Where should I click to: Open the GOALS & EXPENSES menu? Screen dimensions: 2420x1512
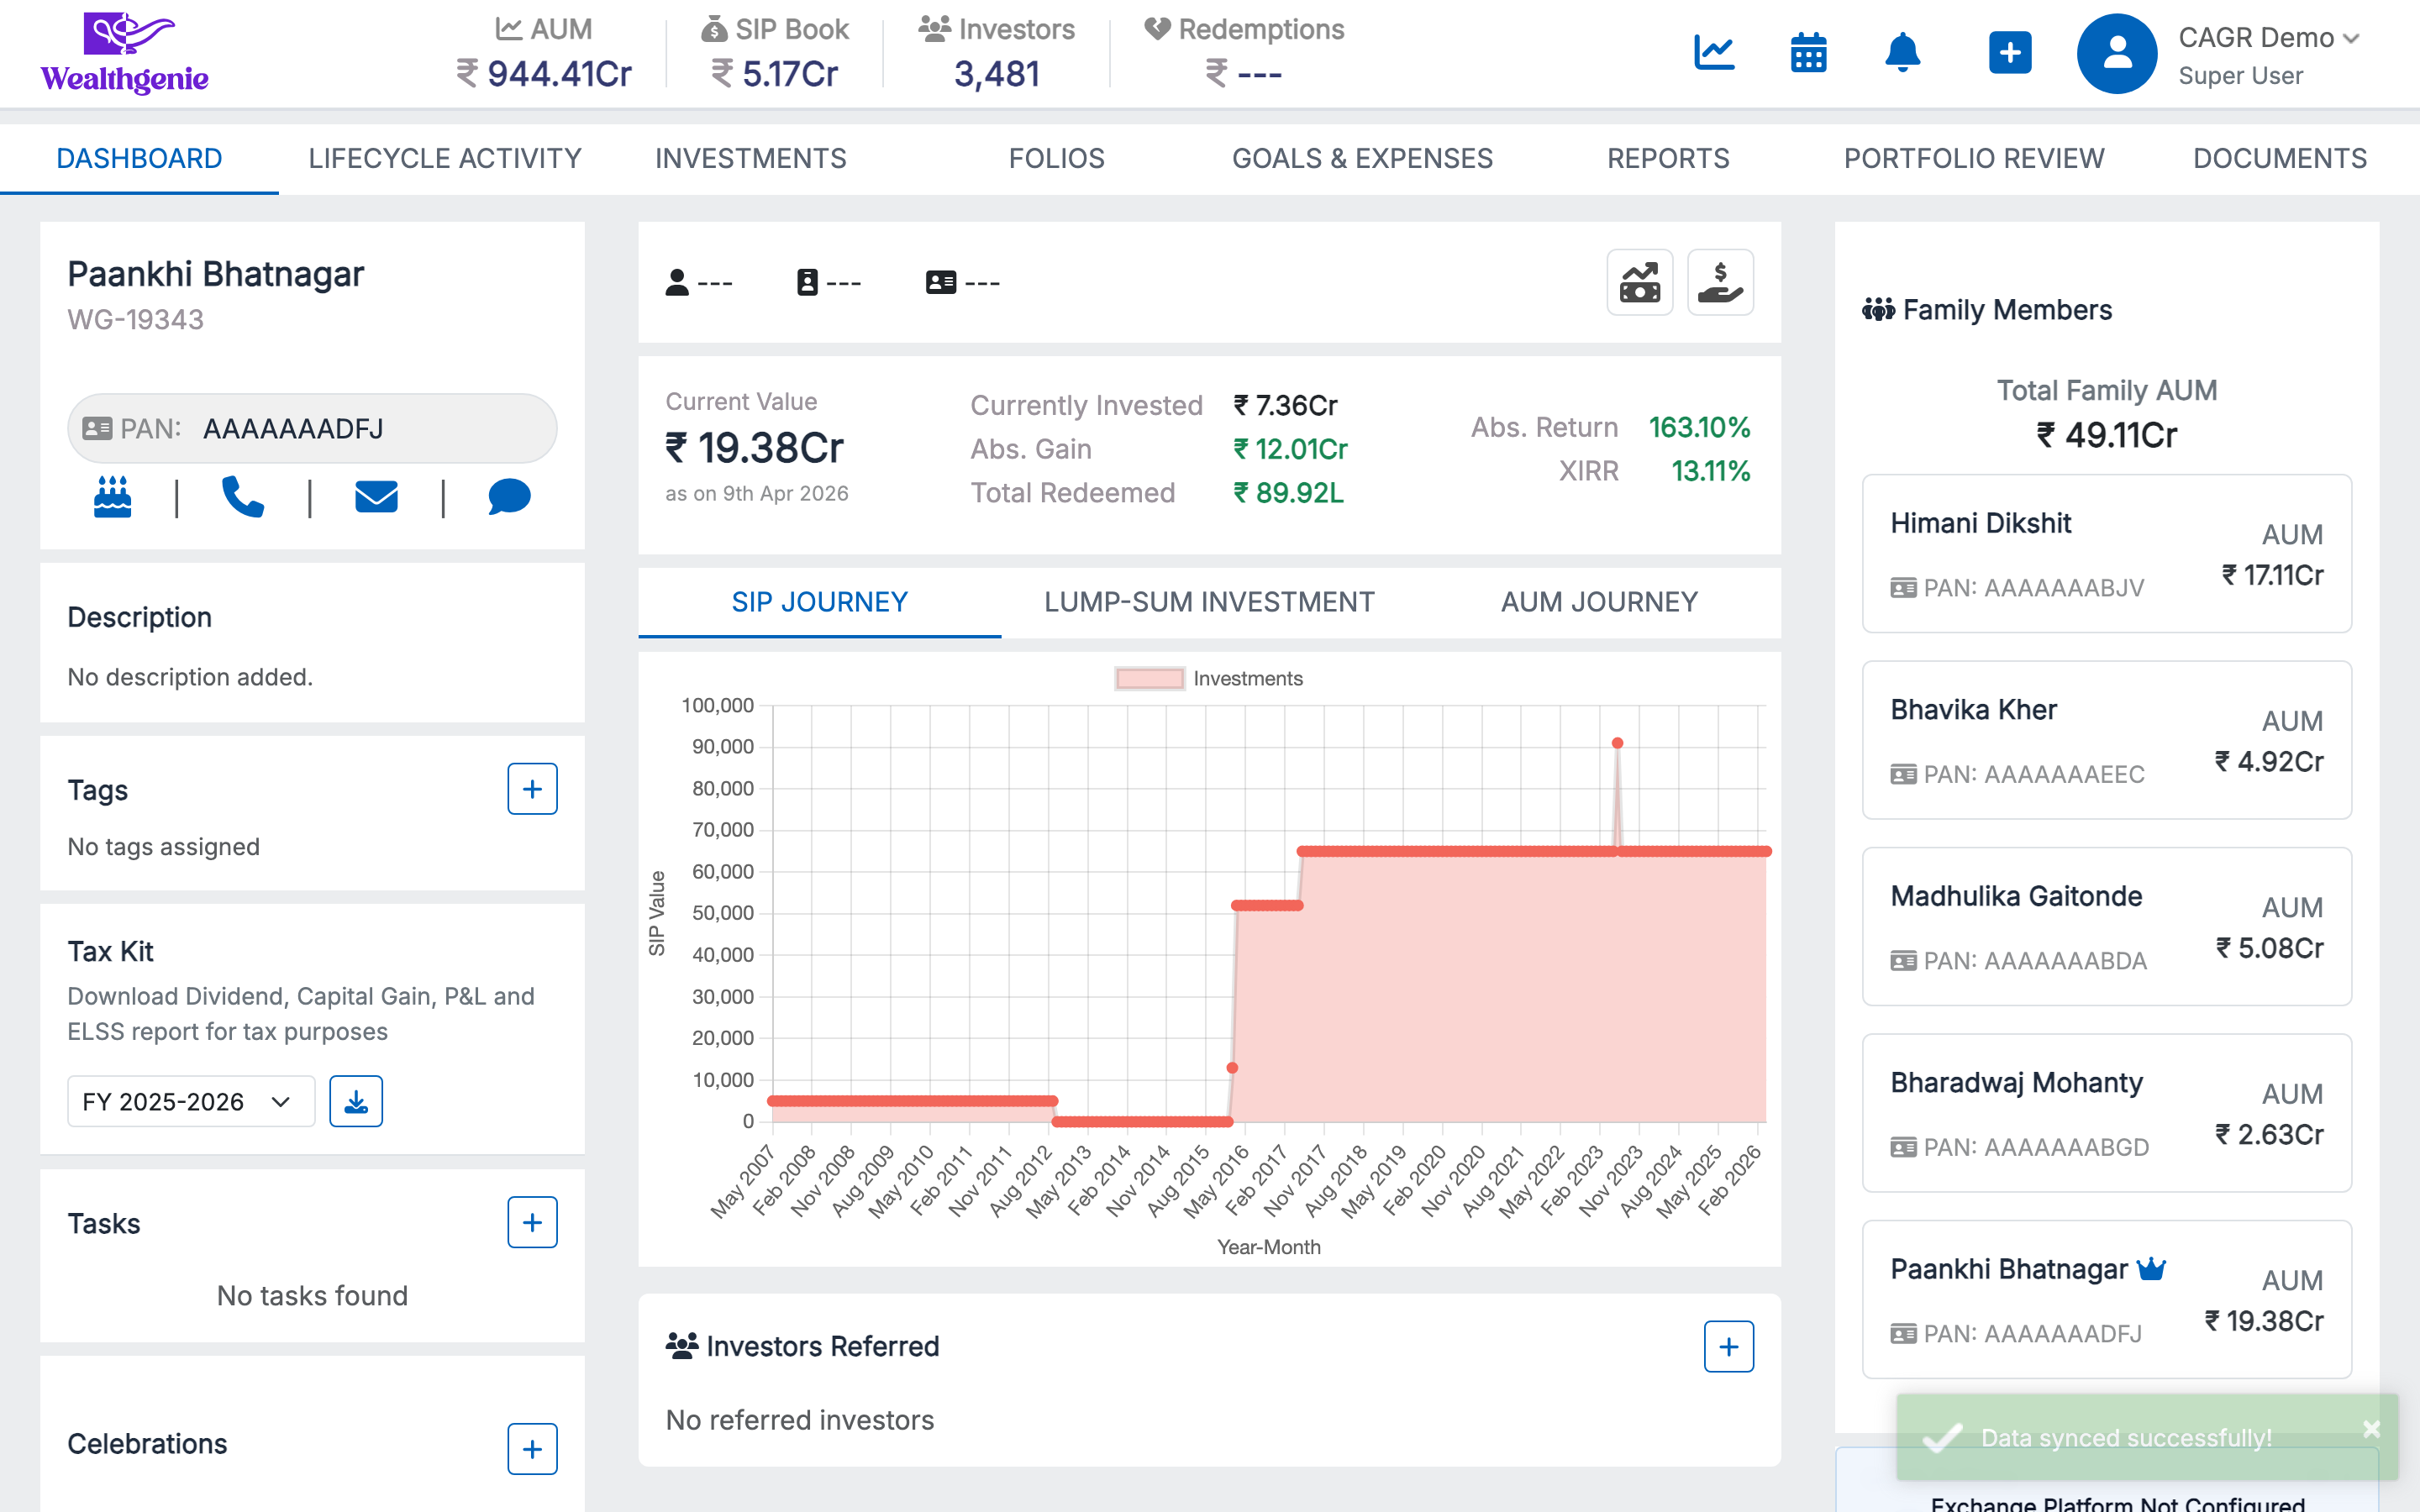click(x=1363, y=158)
